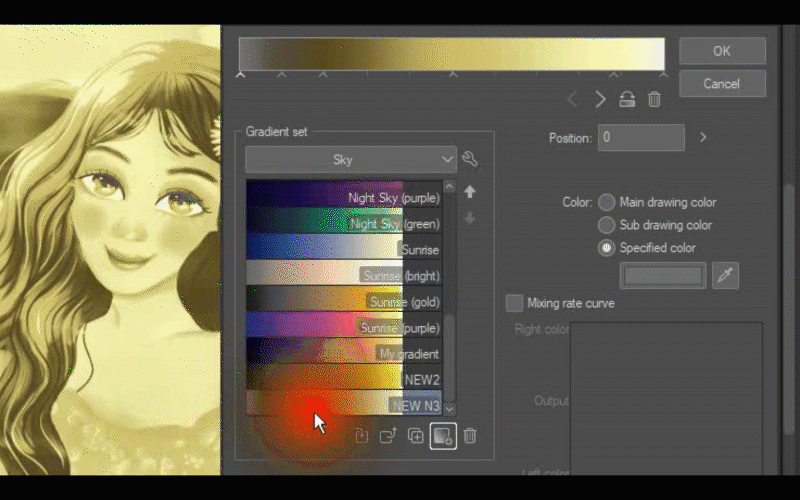The image size is (800, 500).
Task: Select Sunrise (bright) gradient
Action: tap(344, 272)
